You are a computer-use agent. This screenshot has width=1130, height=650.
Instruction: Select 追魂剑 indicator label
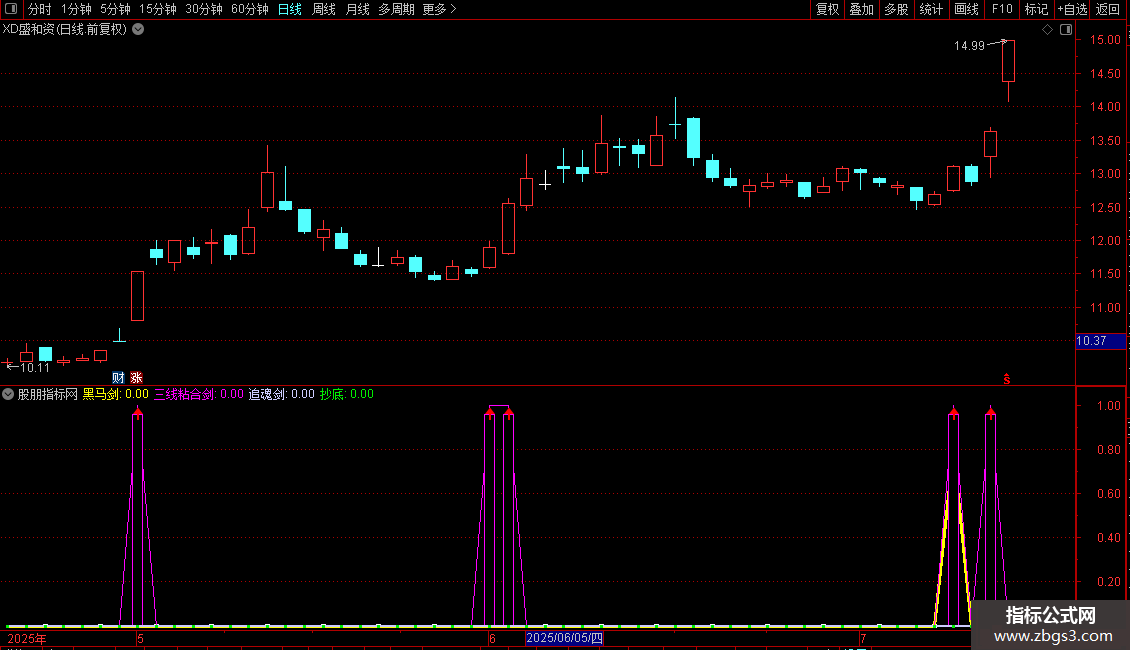(x=282, y=394)
